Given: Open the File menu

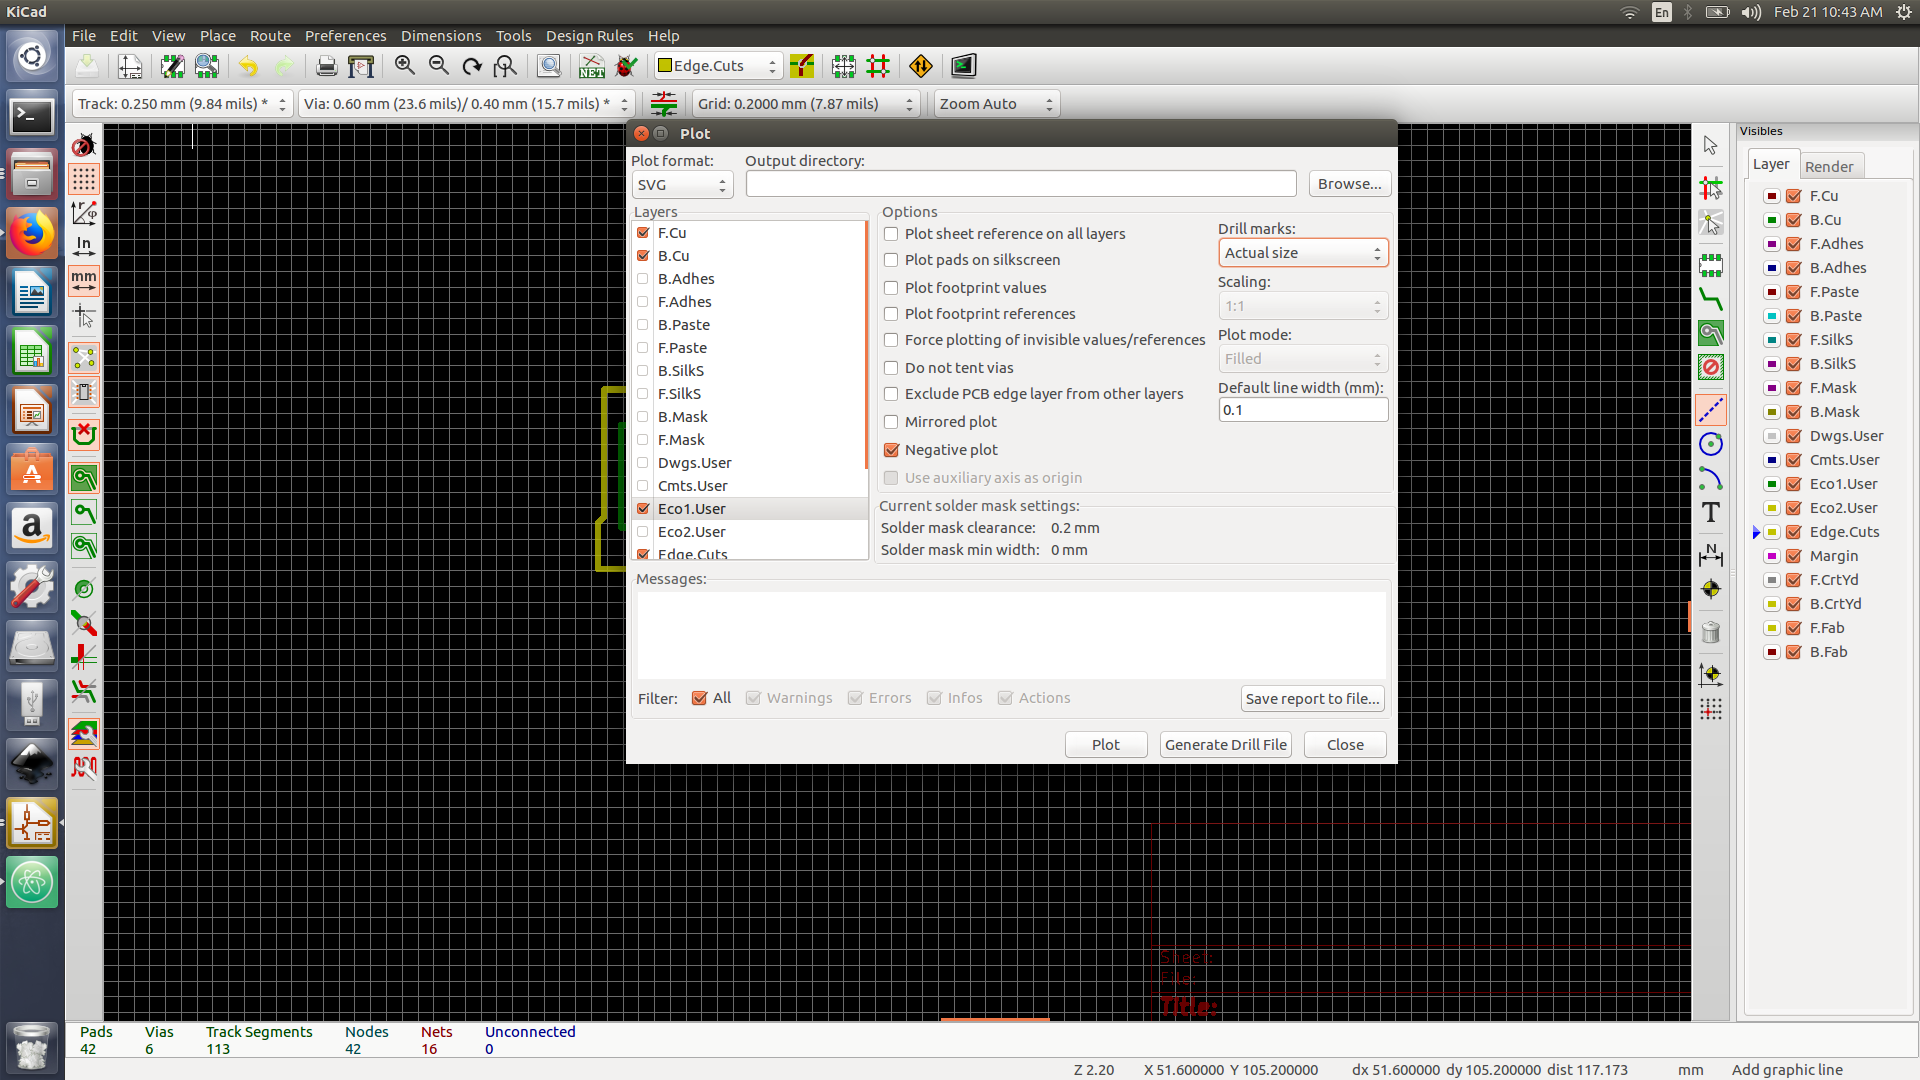Looking at the screenshot, I should [84, 36].
